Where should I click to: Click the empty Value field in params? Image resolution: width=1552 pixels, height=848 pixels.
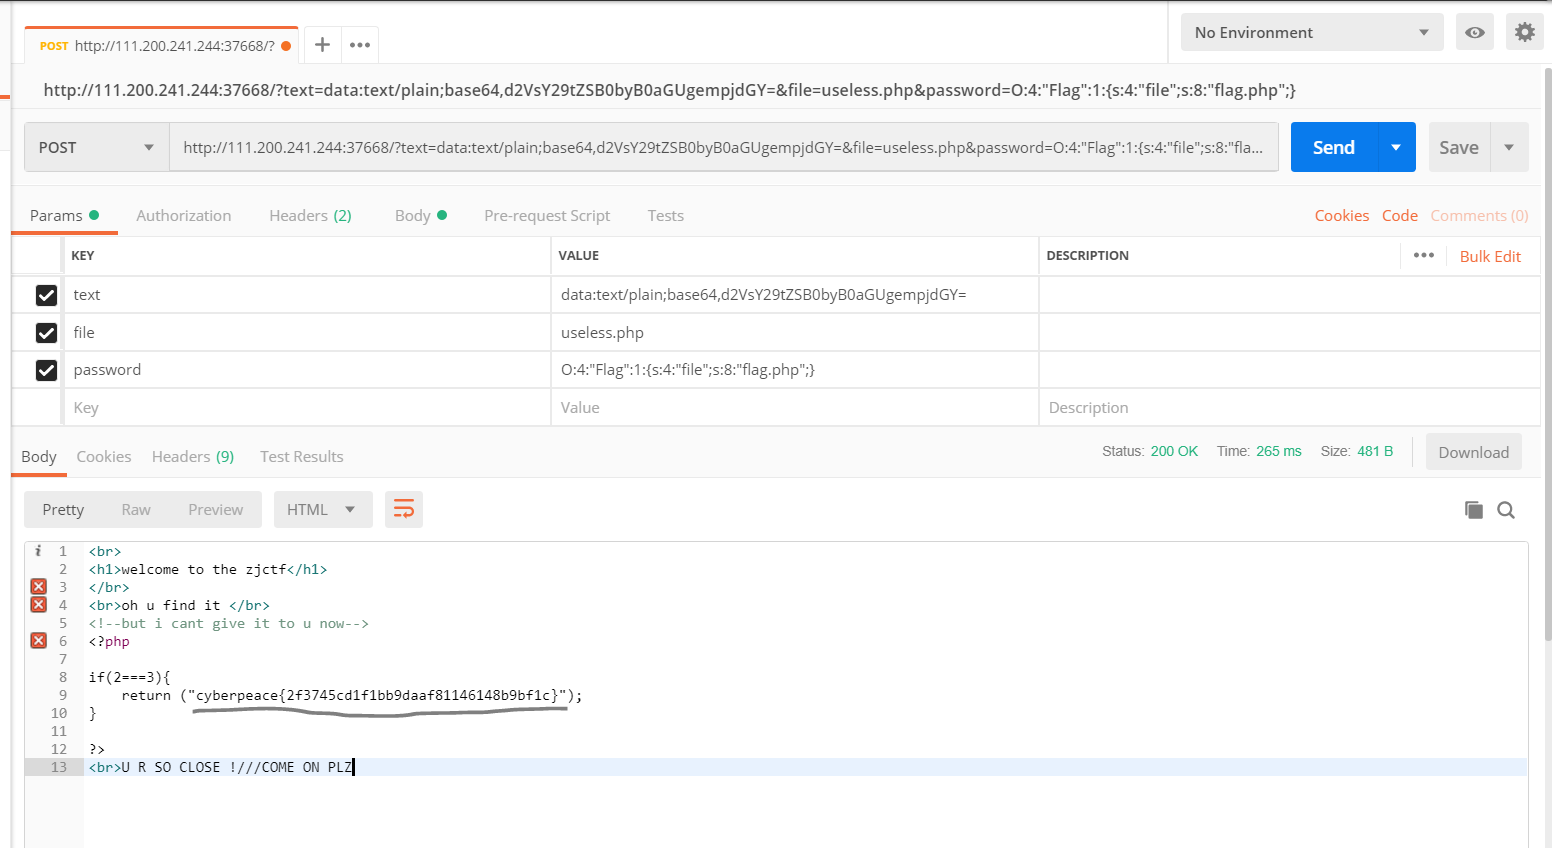point(795,407)
